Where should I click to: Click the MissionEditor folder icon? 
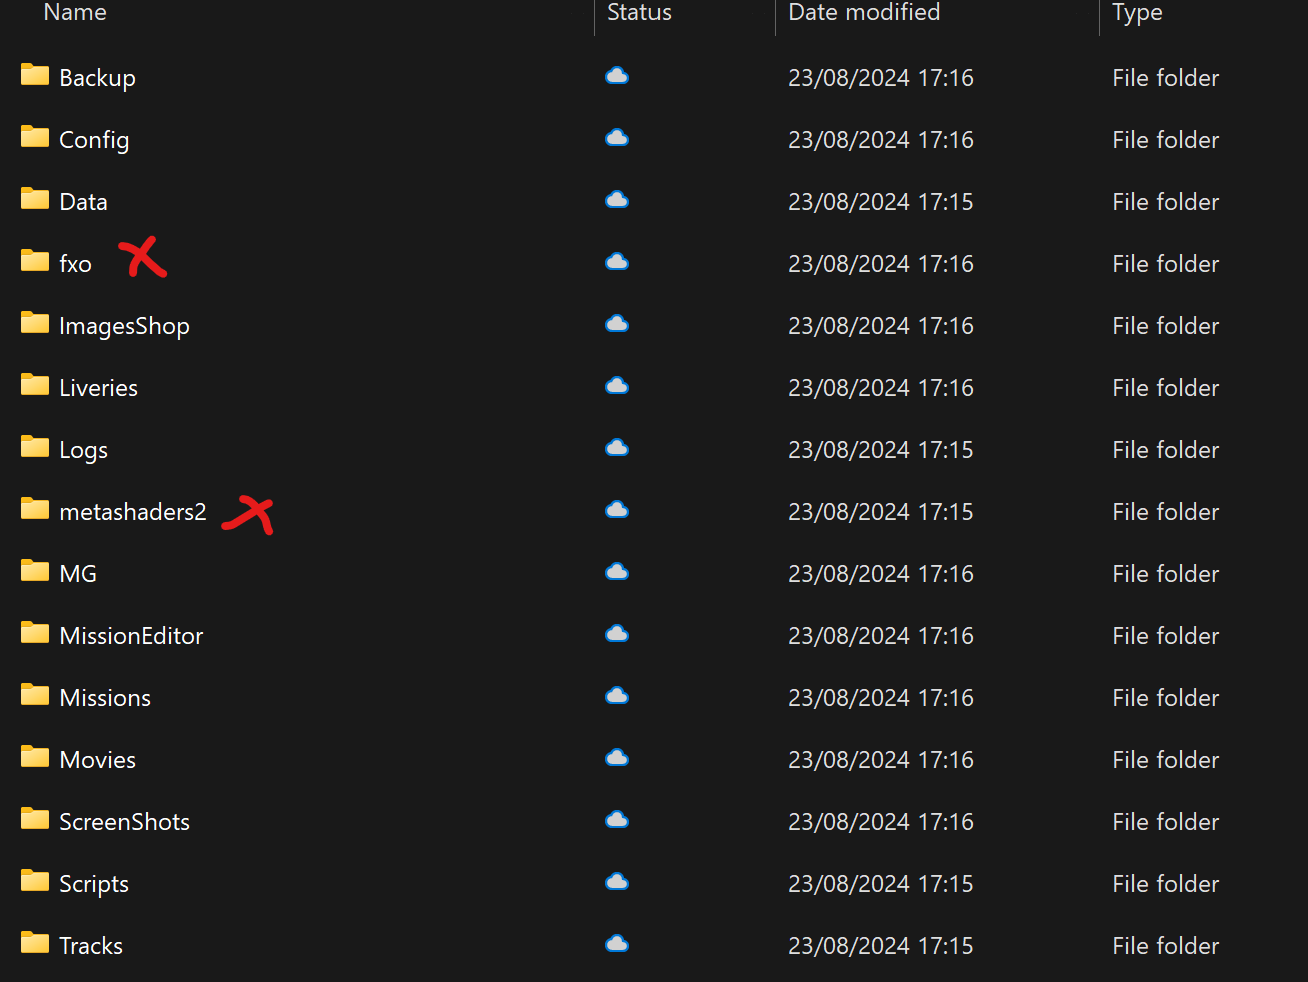point(35,633)
